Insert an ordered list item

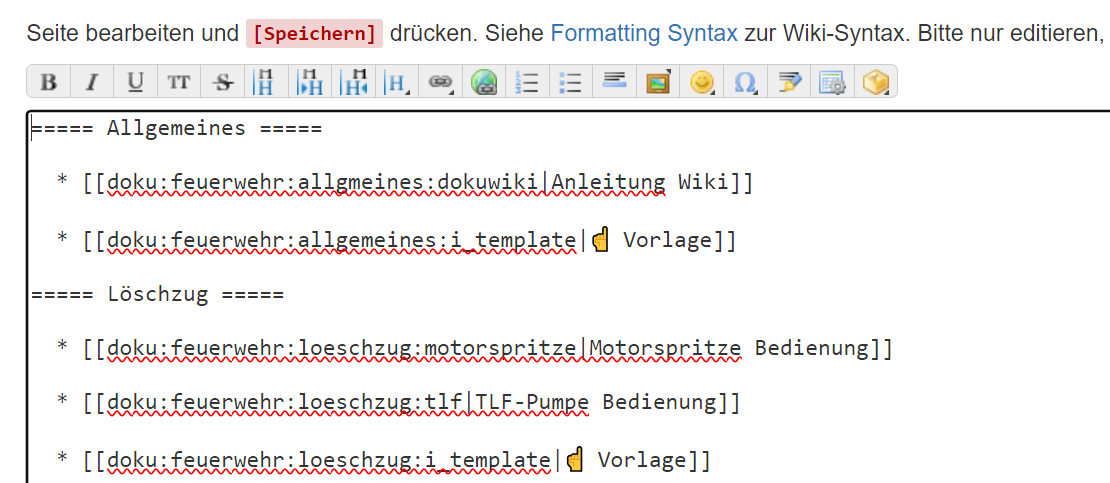[527, 82]
